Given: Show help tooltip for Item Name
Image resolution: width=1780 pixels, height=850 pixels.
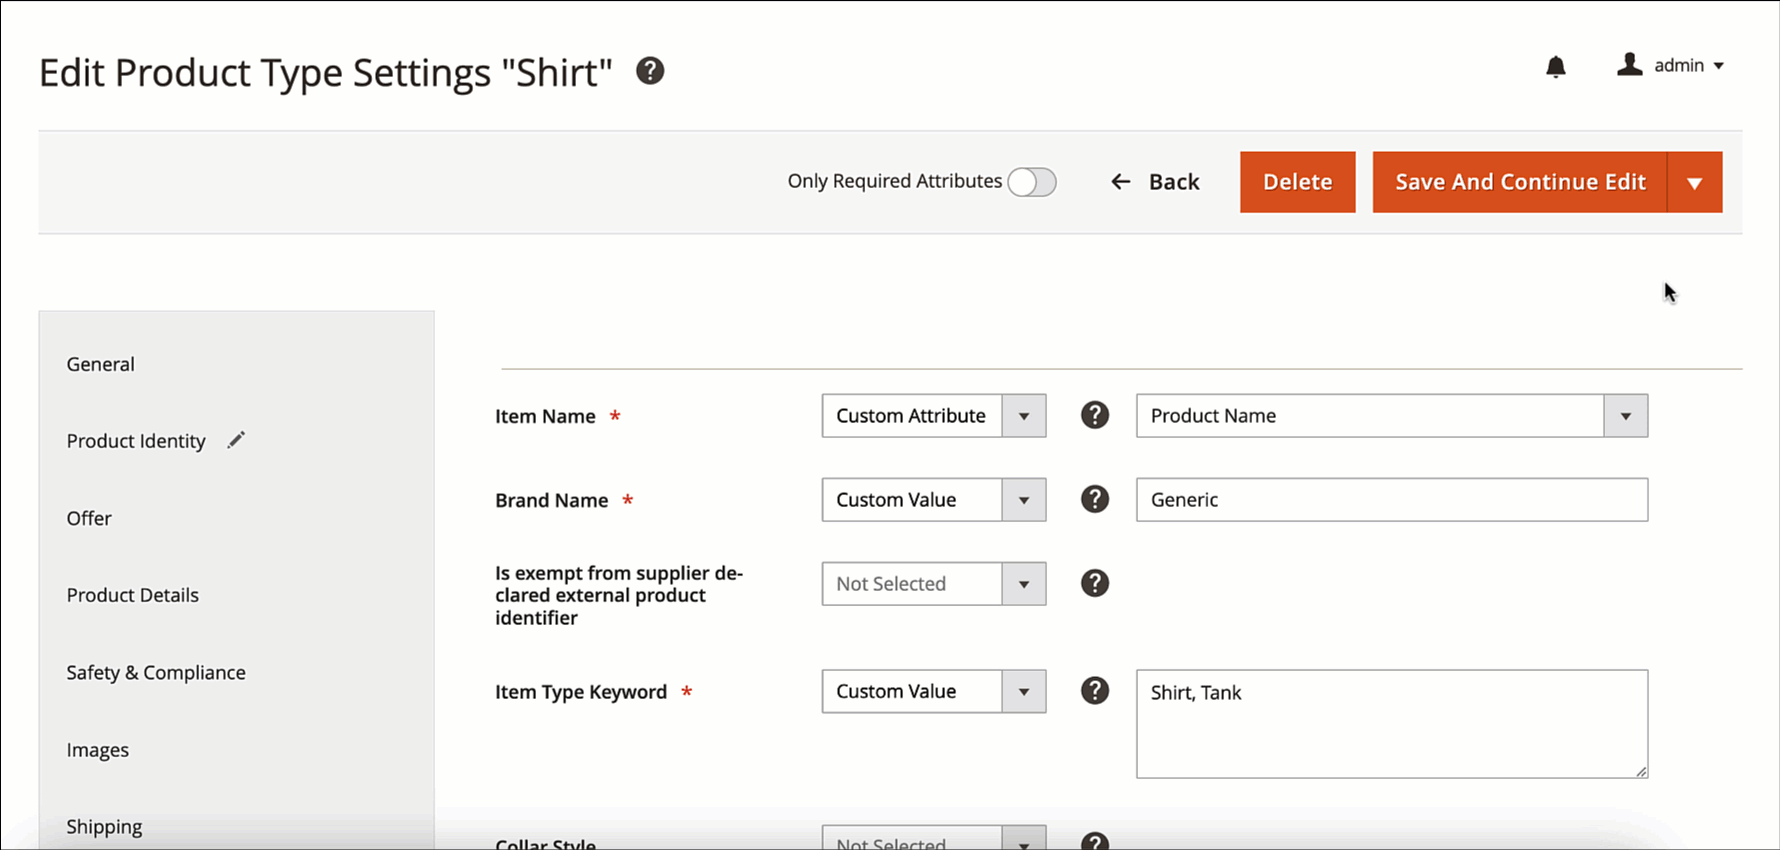Looking at the screenshot, I should tap(1095, 415).
